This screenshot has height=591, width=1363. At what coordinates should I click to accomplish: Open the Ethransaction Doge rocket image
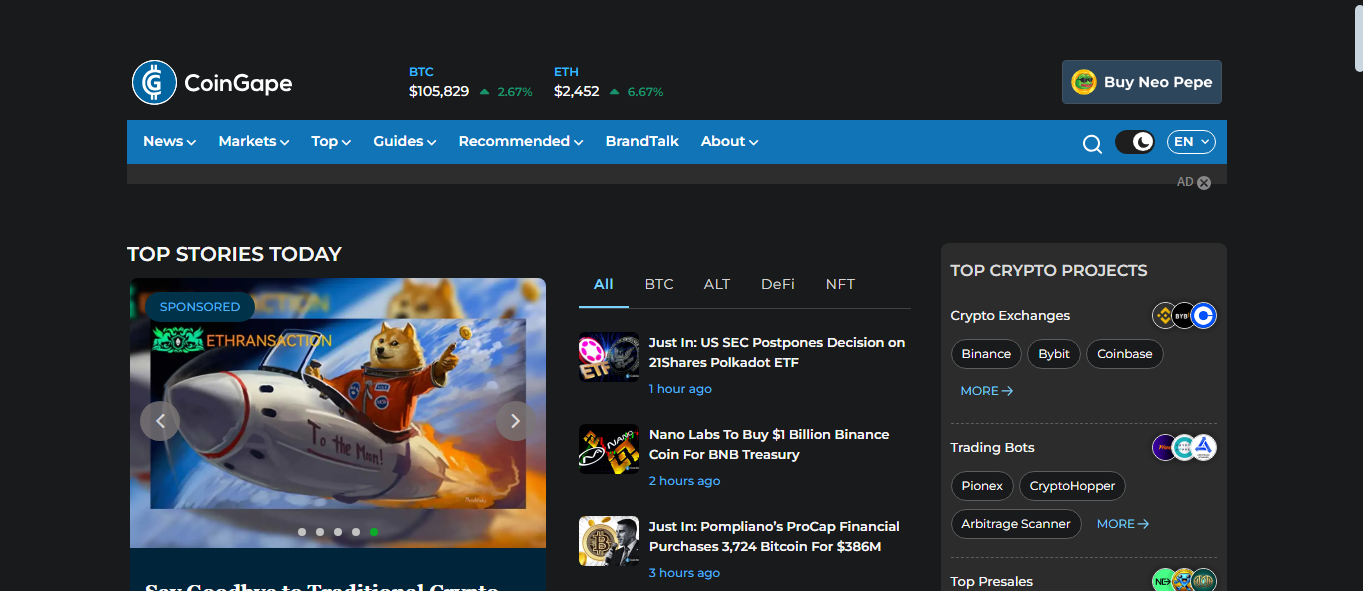338,413
